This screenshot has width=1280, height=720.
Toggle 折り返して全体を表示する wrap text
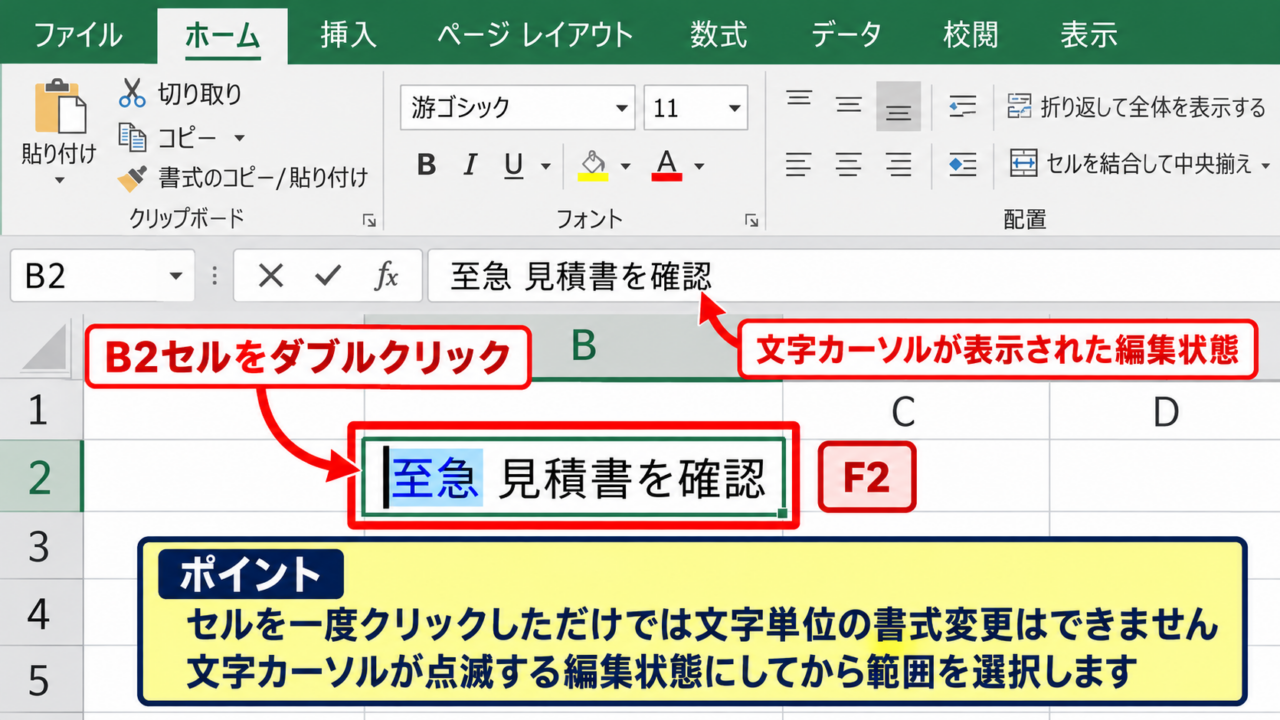(1136, 107)
